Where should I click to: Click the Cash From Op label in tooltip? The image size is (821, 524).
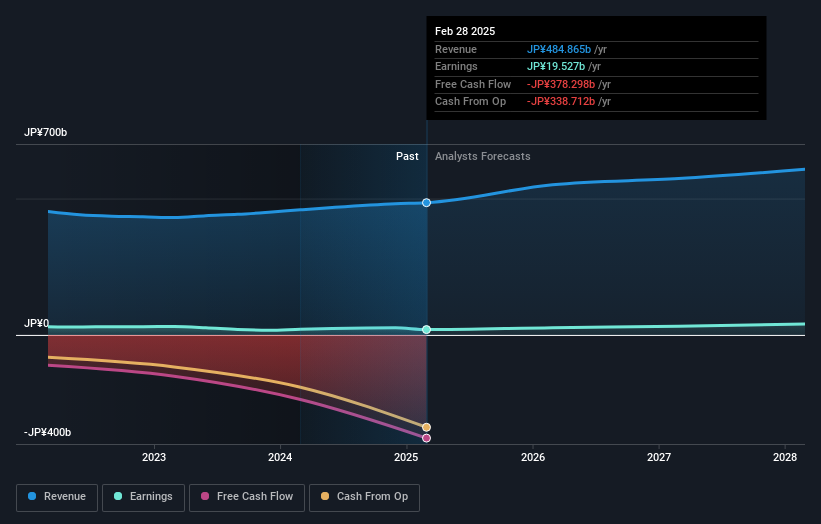tap(470, 102)
